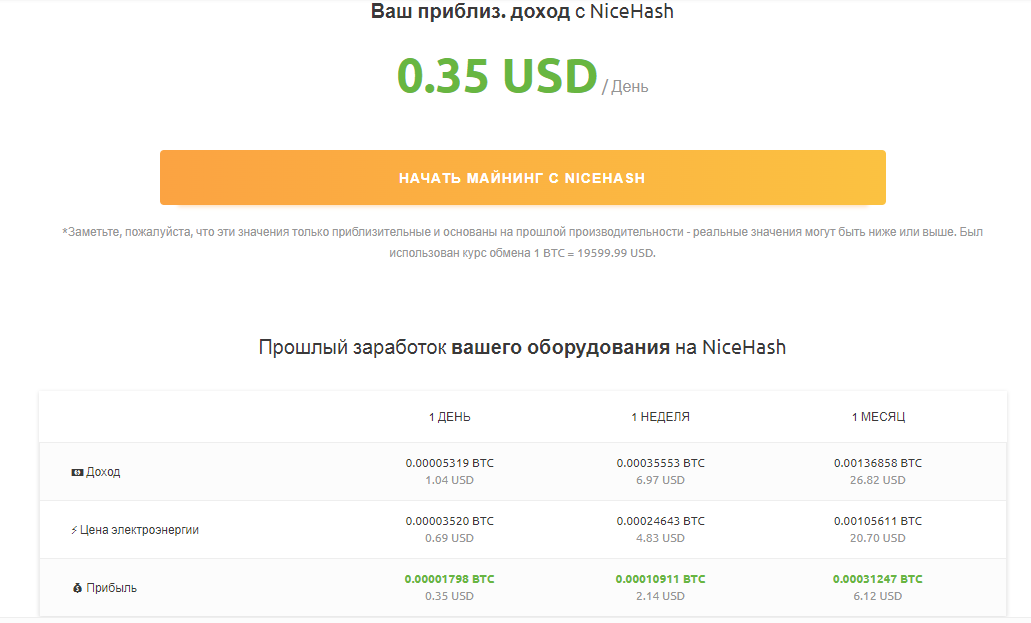This screenshot has width=1031, height=623.
Task: Select the 1 ДЕНЬ column header
Action: click(449, 417)
